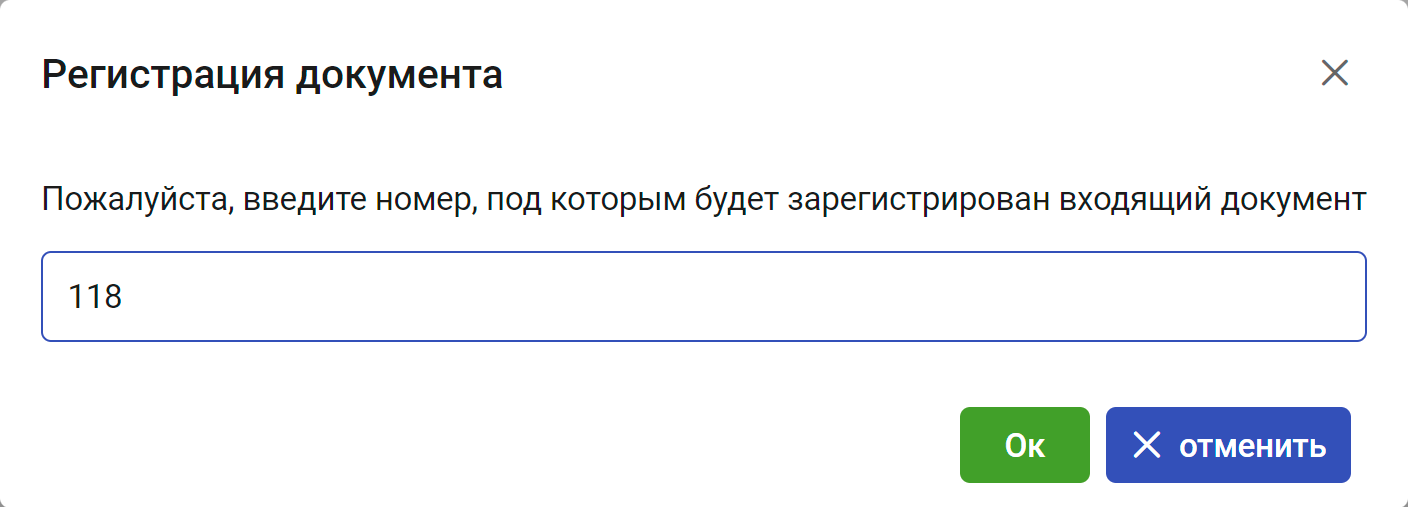Confirm registration with the Ок button

tap(1024, 445)
